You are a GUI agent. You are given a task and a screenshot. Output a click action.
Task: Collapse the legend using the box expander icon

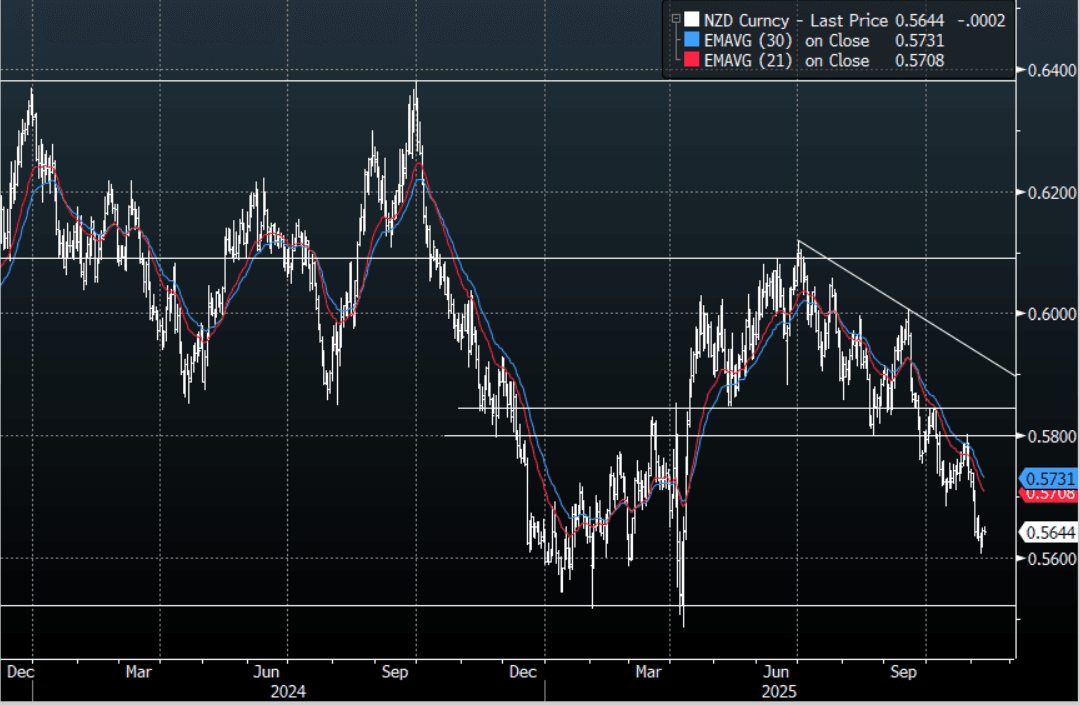[x=676, y=19]
